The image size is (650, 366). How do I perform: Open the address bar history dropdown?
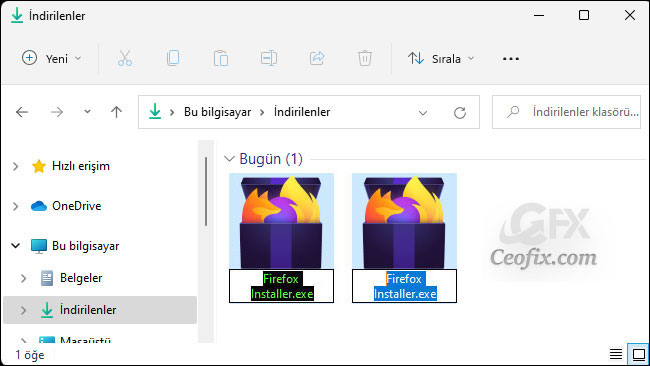pos(423,113)
